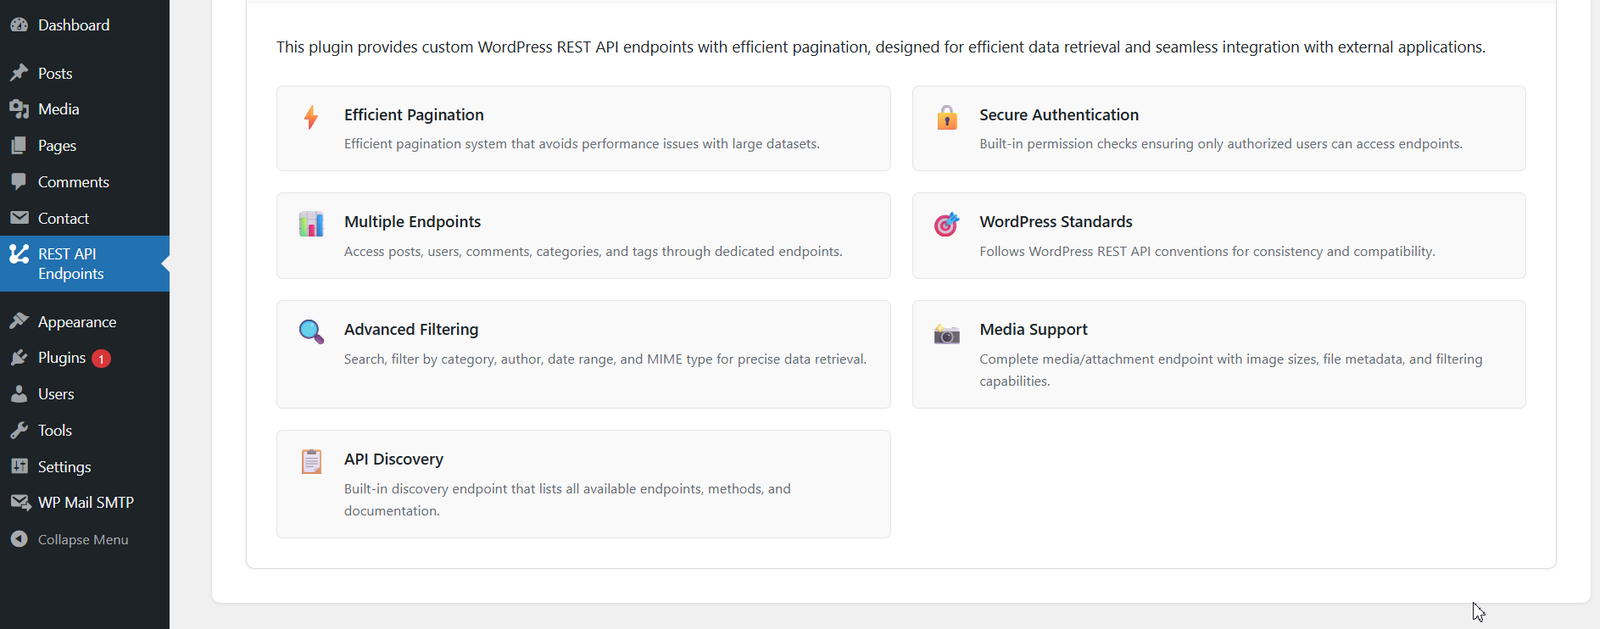Click the 'Built-in discovery endpoint' description
1600x629 pixels.
(x=567, y=500)
